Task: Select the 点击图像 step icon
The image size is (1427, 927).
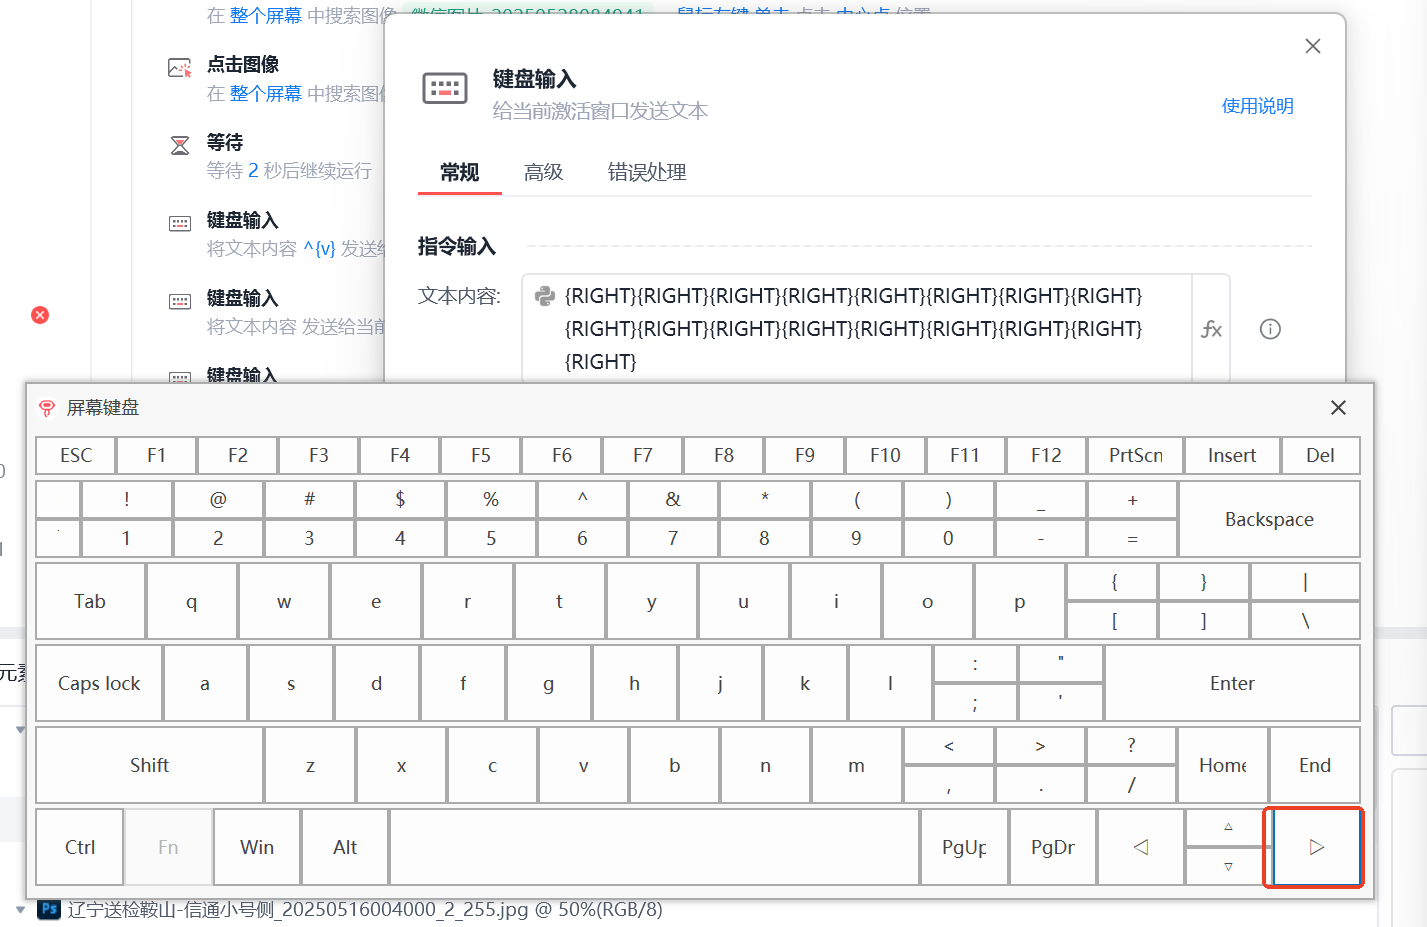Action: click(180, 68)
